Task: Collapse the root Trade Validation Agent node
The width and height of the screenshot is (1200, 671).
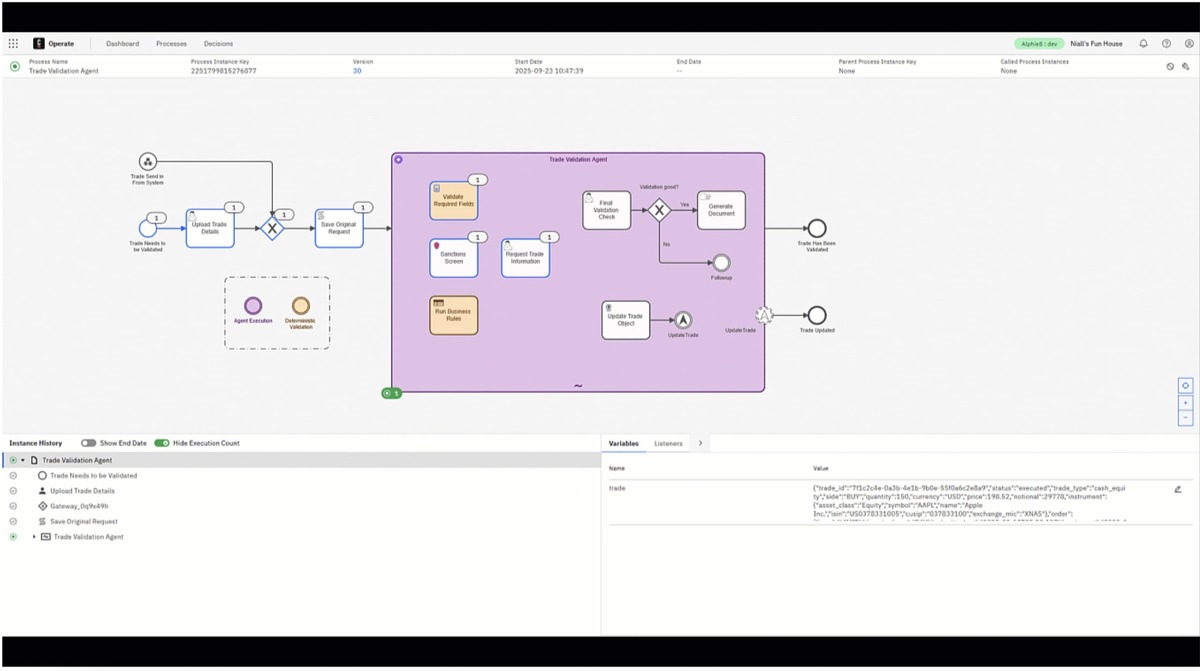Action: point(23,460)
